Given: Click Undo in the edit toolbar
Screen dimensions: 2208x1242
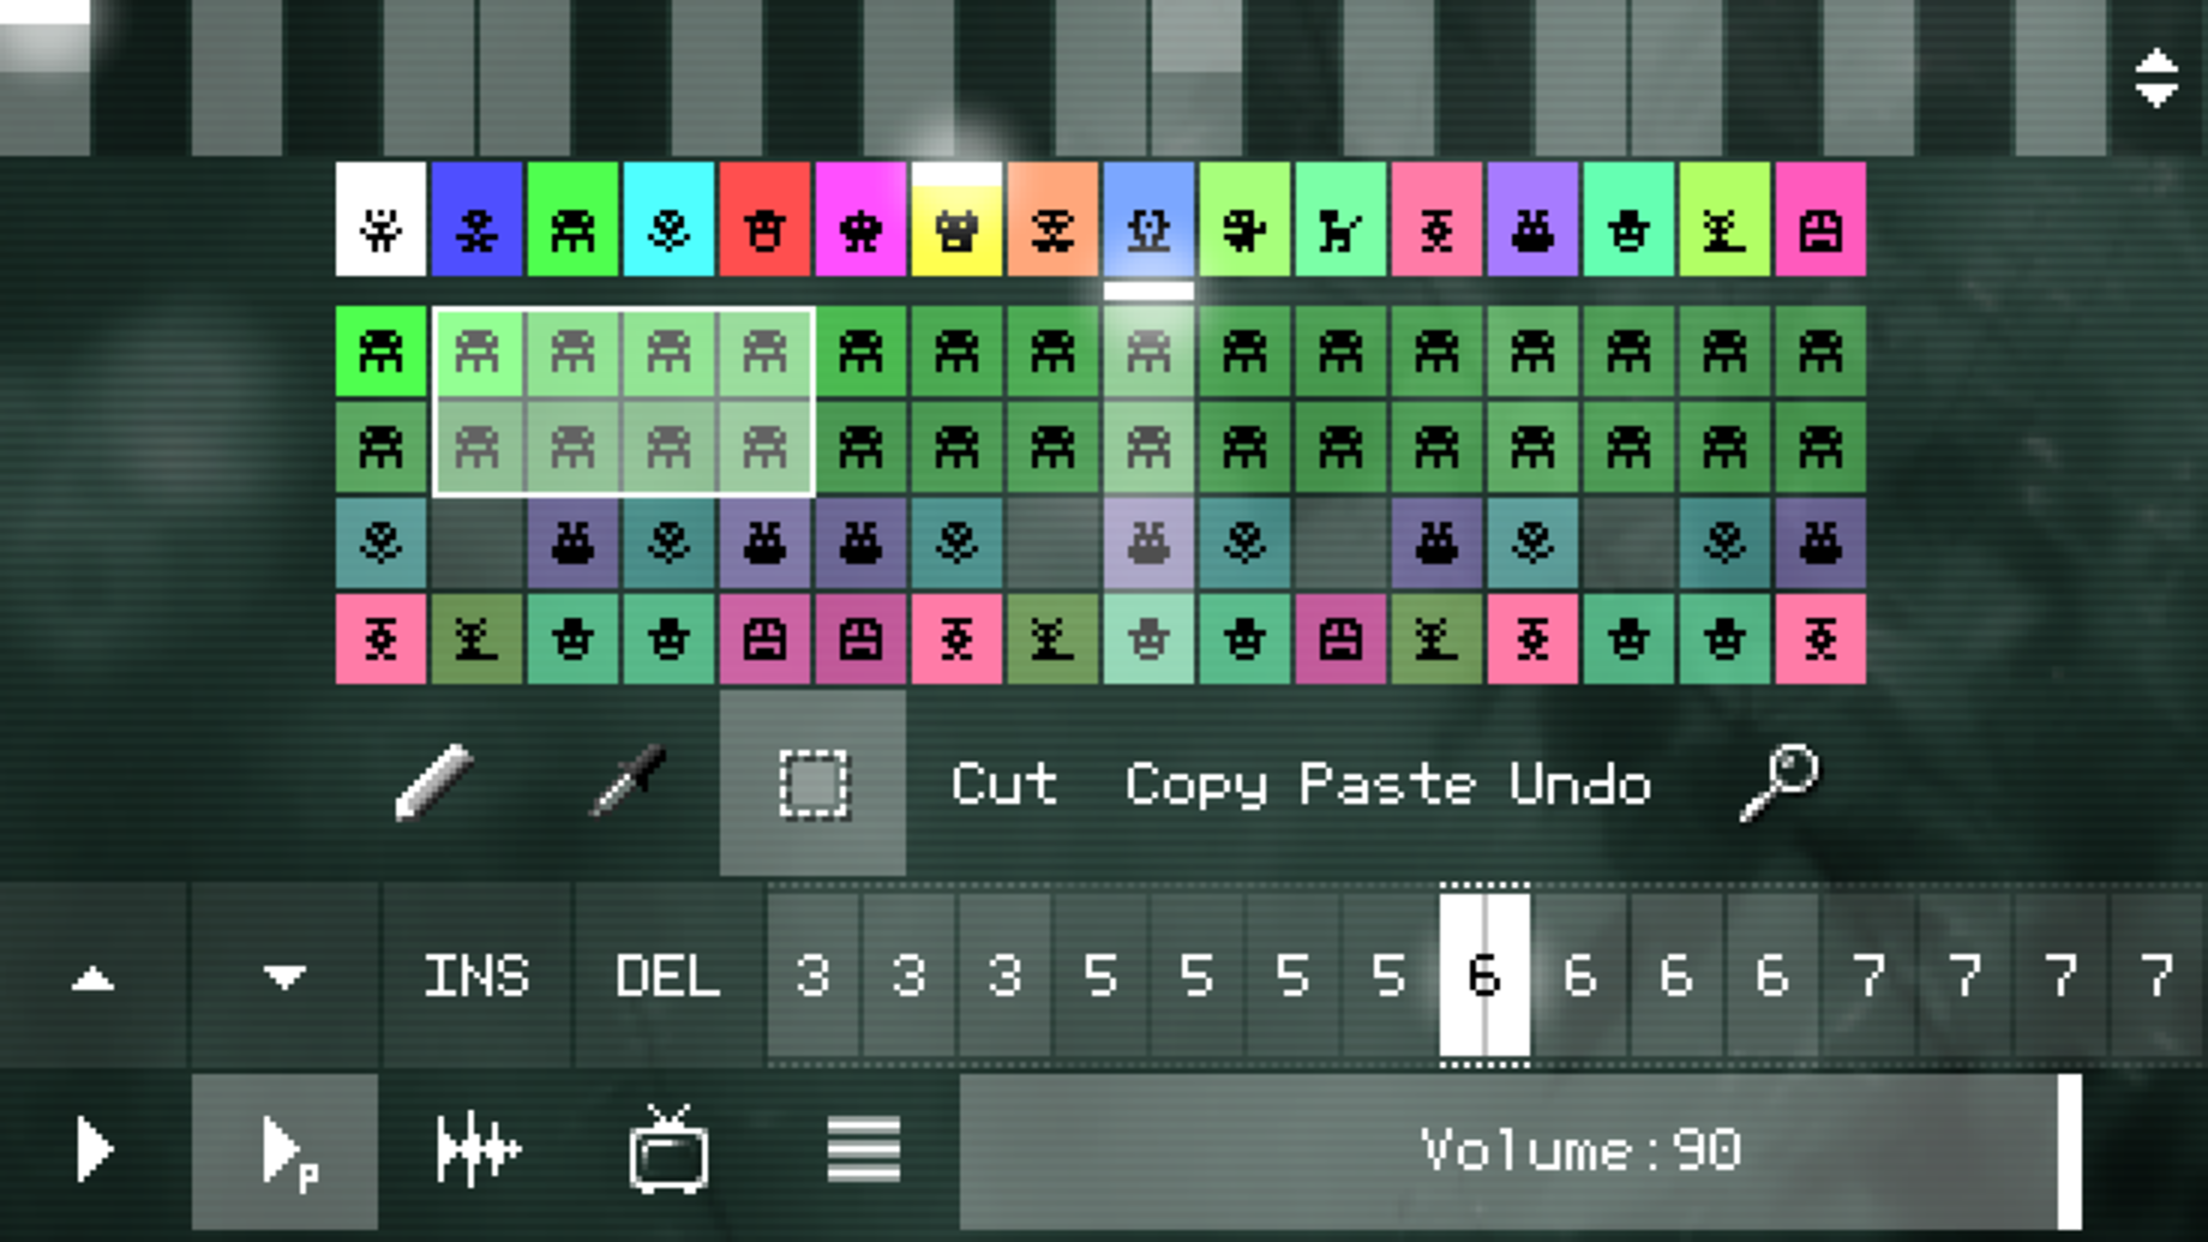Looking at the screenshot, I should pyautogui.click(x=1579, y=783).
